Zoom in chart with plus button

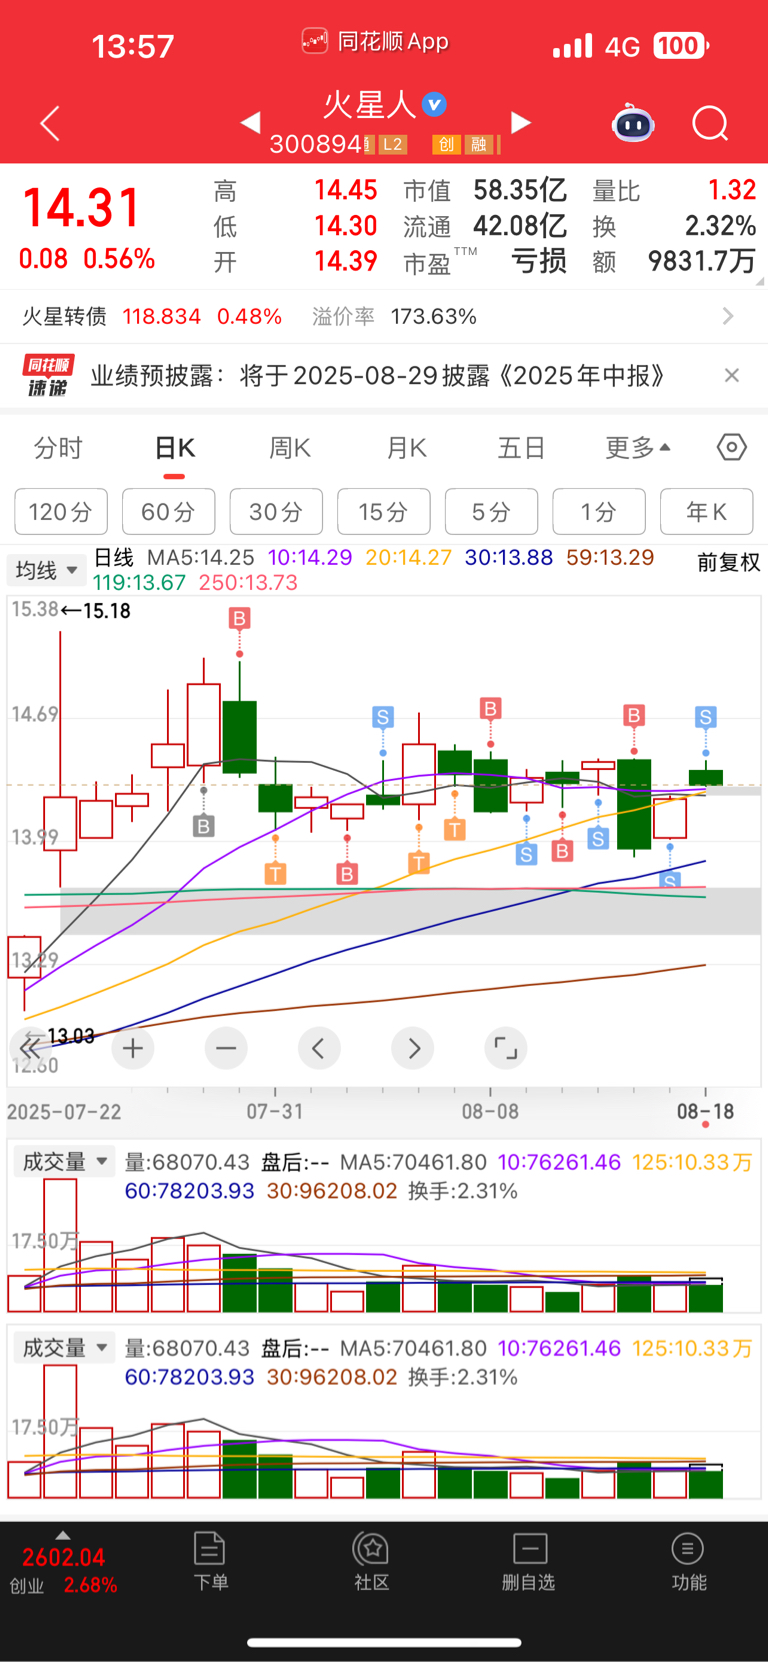click(x=133, y=1048)
